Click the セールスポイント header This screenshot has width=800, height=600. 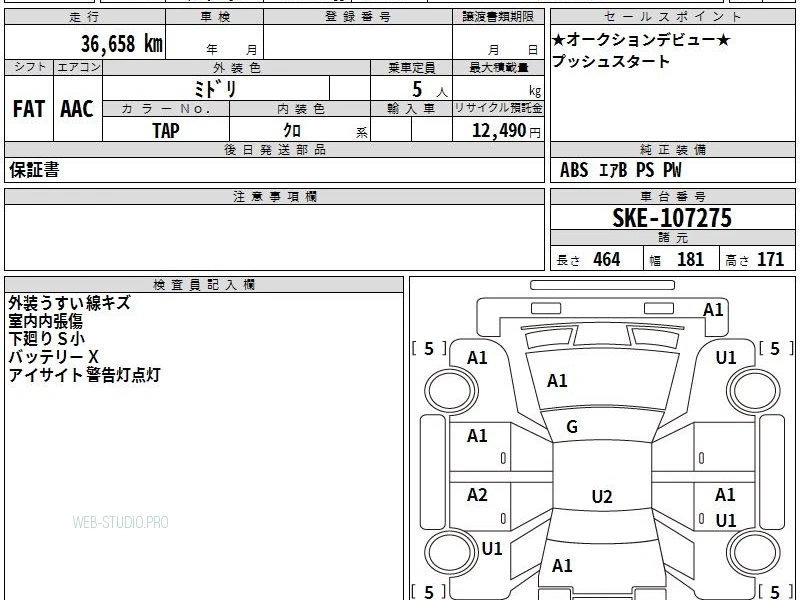pyautogui.click(x=672, y=17)
